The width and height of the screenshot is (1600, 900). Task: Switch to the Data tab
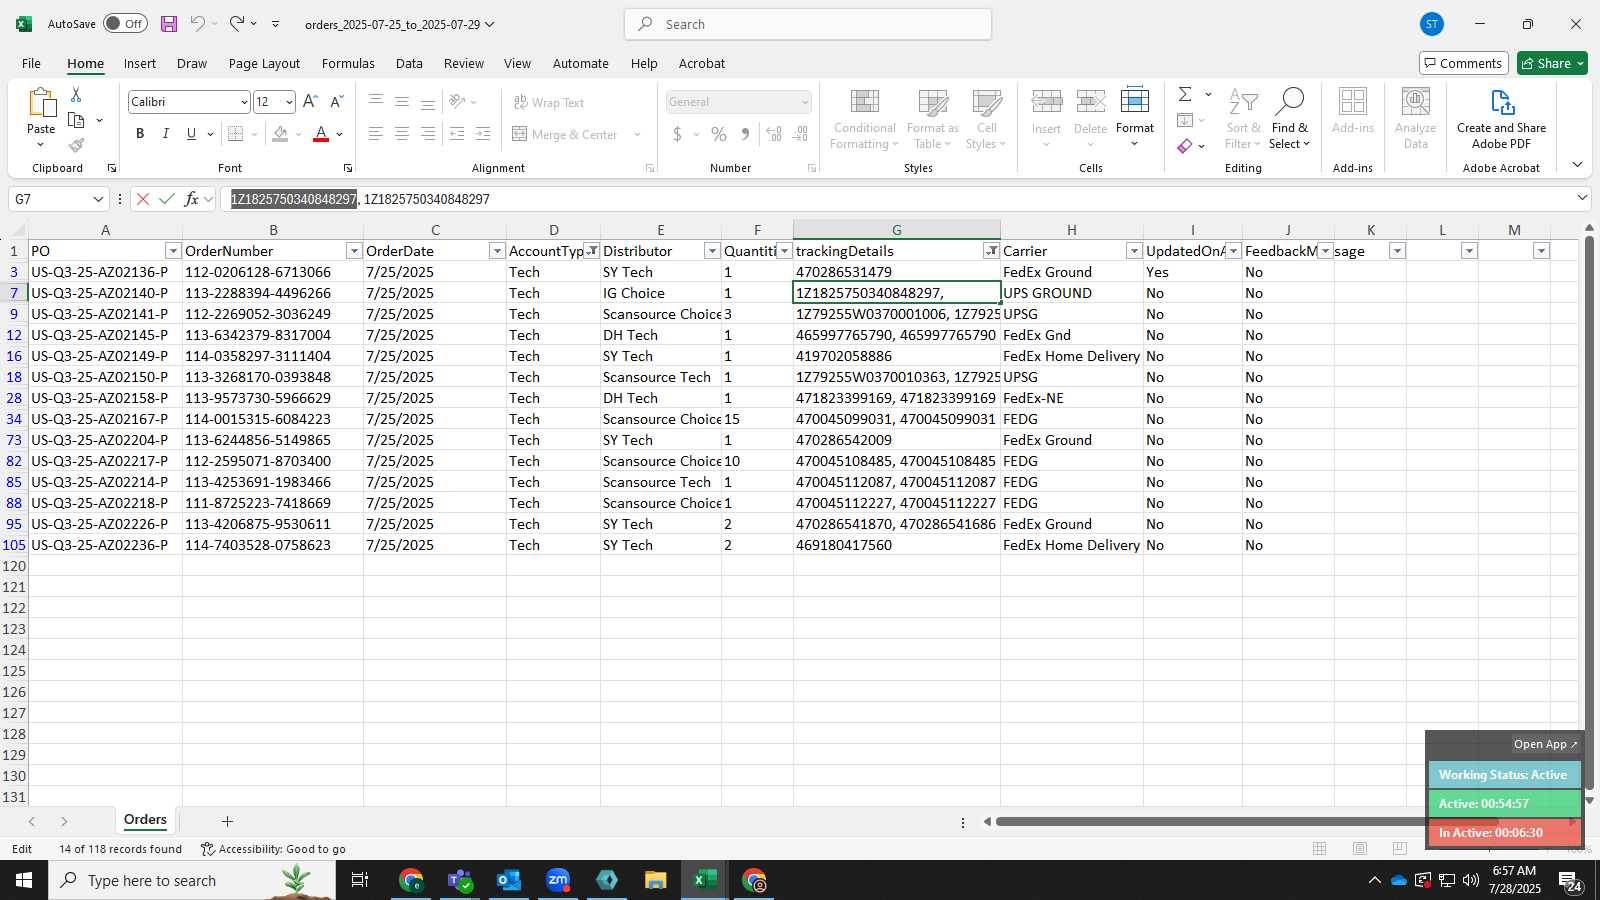pos(409,63)
